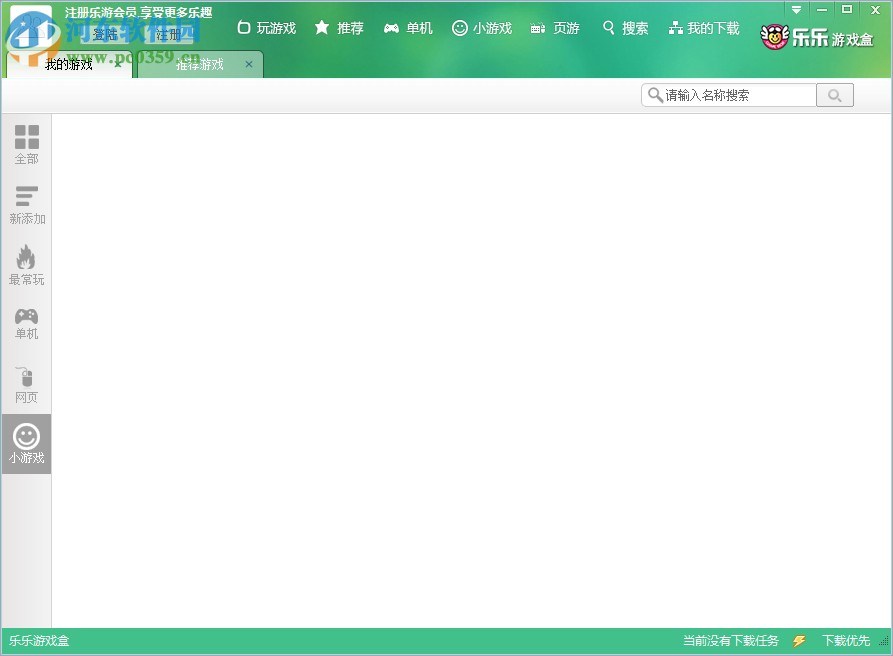
Task: Click the 登陆 login button
Action: pyautogui.click(x=105, y=35)
